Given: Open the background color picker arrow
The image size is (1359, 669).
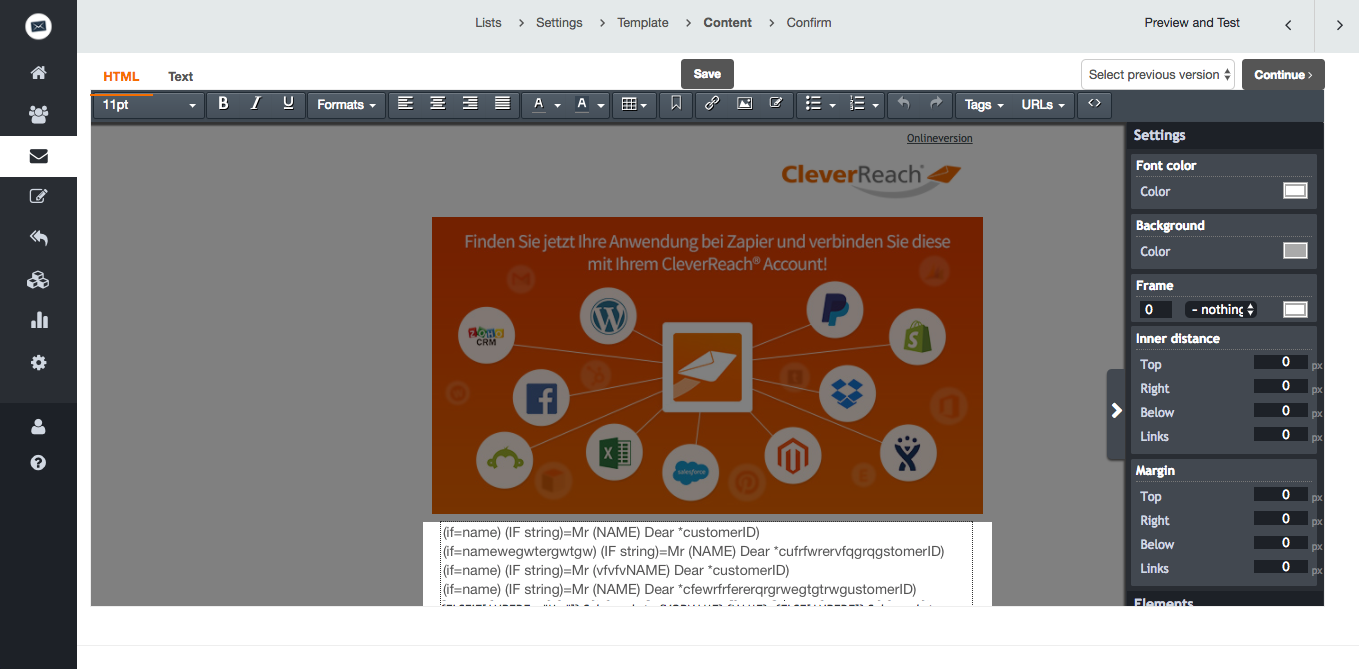Looking at the screenshot, I should 601,105.
